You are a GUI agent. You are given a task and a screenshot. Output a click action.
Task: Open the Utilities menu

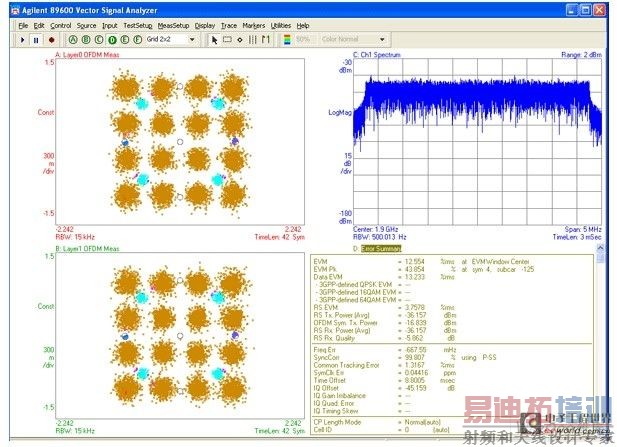coord(281,26)
